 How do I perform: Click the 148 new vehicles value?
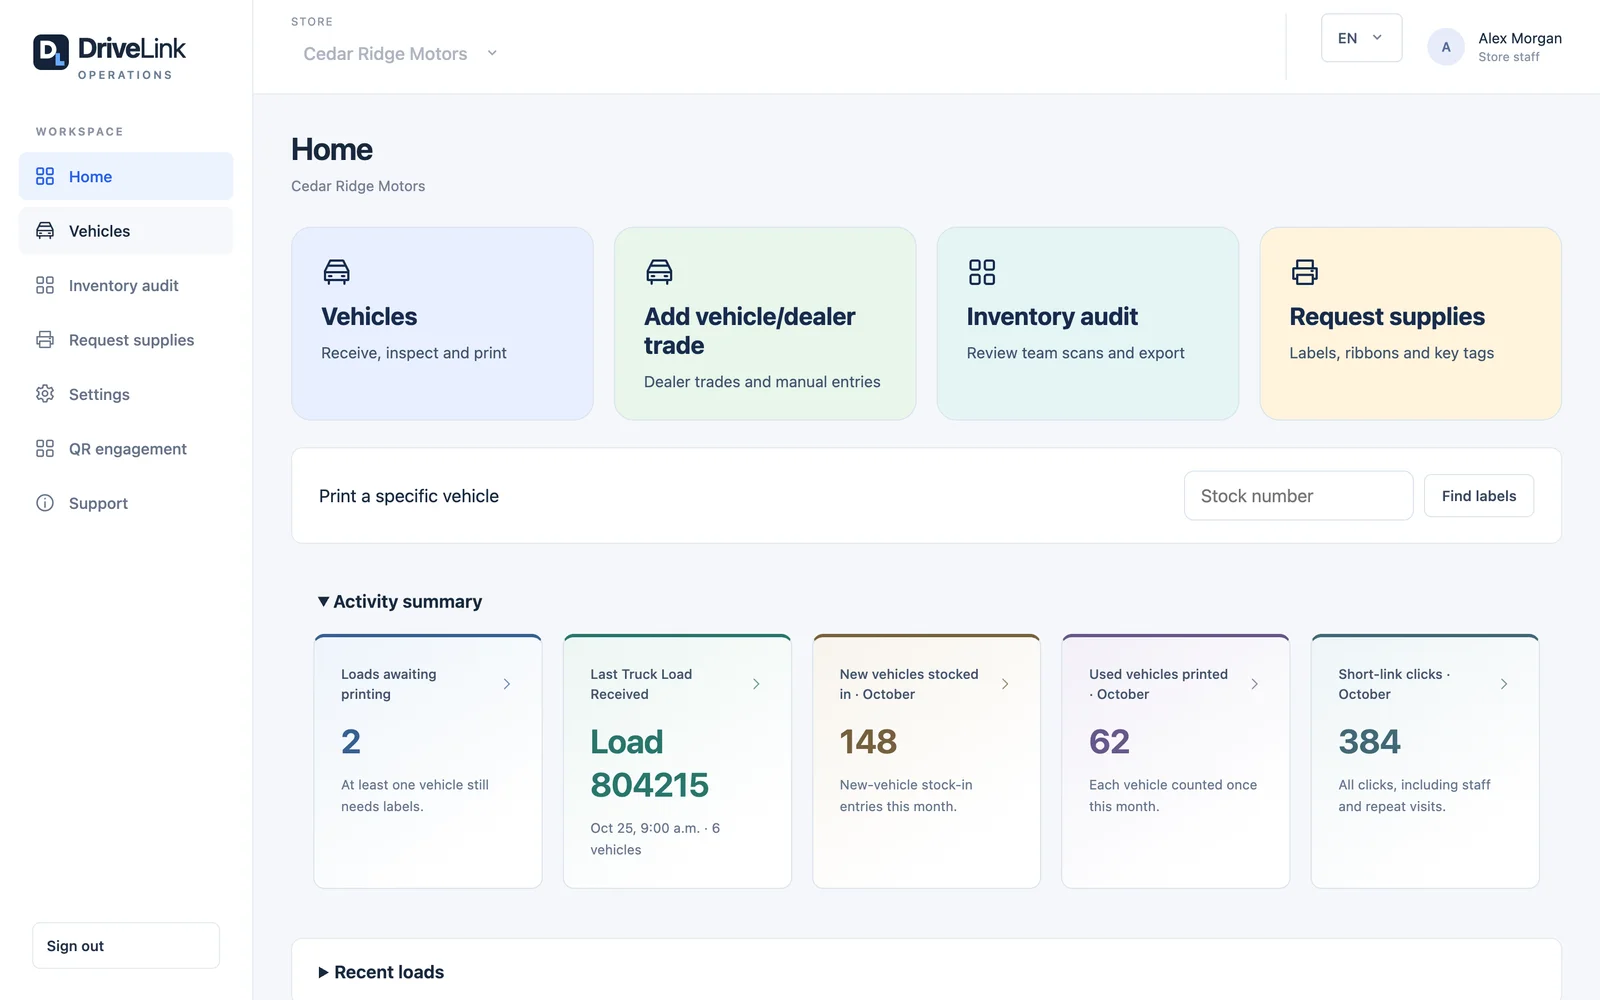click(x=868, y=742)
